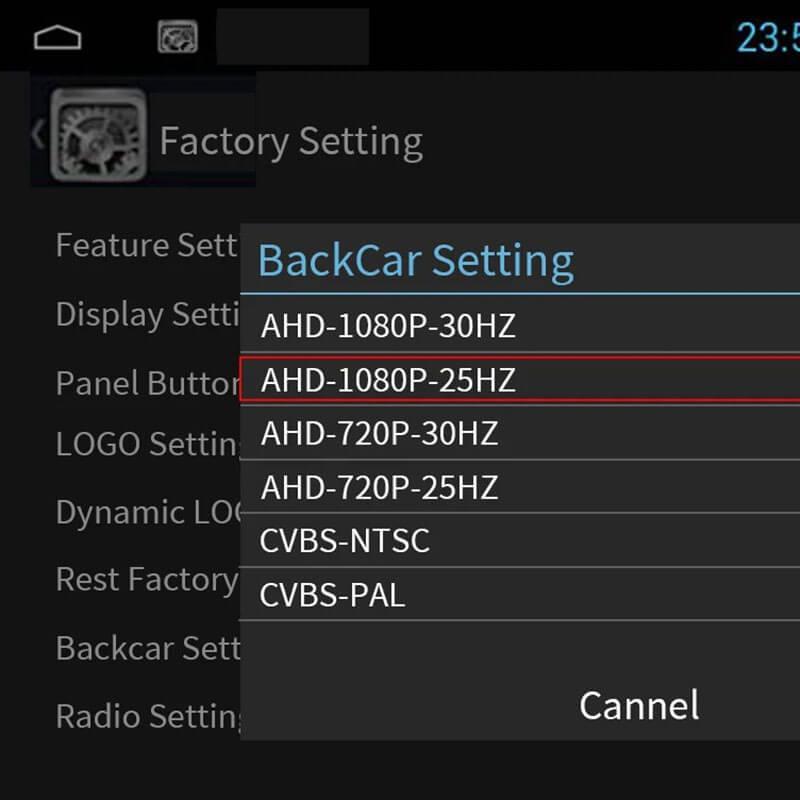Tap Rest Factory option
This screenshot has height=800, width=800.
pyautogui.click(x=146, y=579)
